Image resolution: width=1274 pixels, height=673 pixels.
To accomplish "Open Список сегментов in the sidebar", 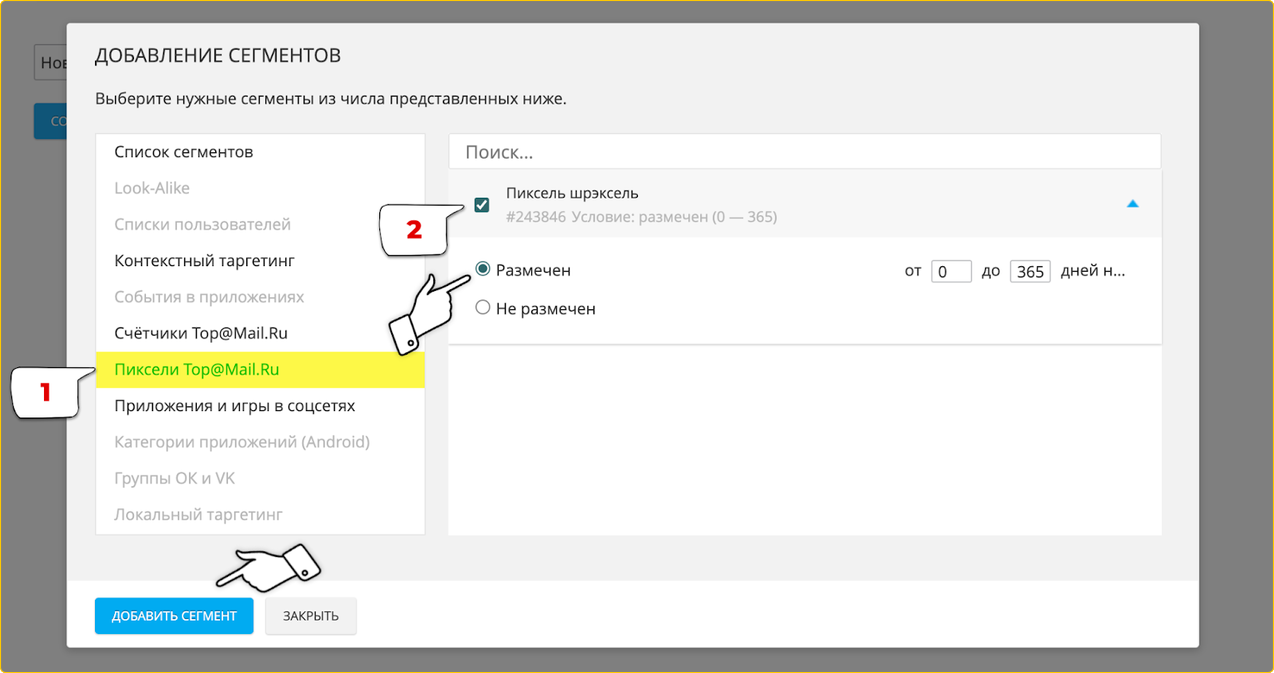I will pyautogui.click(x=184, y=152).
